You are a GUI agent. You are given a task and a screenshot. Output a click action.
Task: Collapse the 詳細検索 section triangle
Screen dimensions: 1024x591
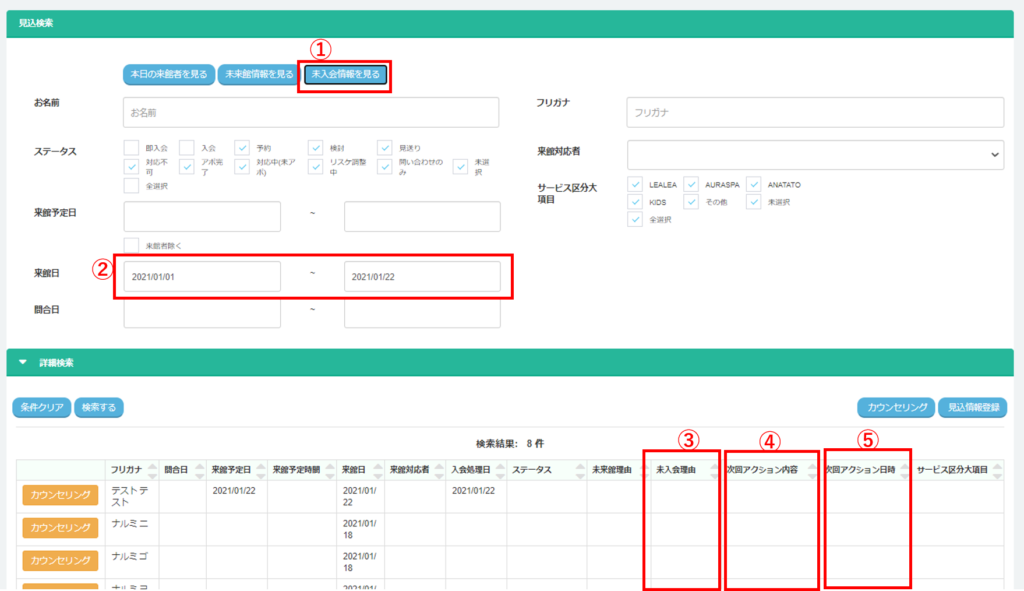click(23, 363)
